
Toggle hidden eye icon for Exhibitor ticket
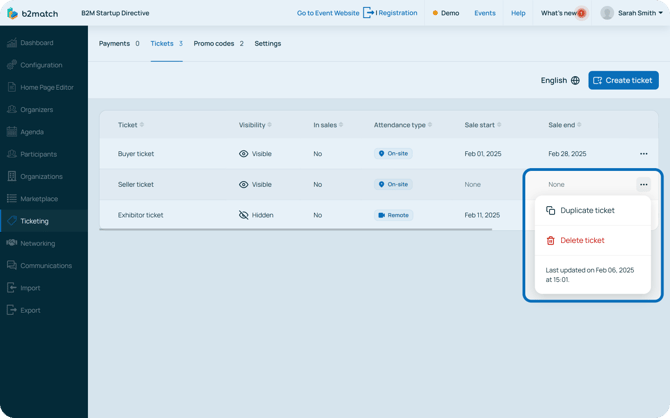(x=244, y=215)
